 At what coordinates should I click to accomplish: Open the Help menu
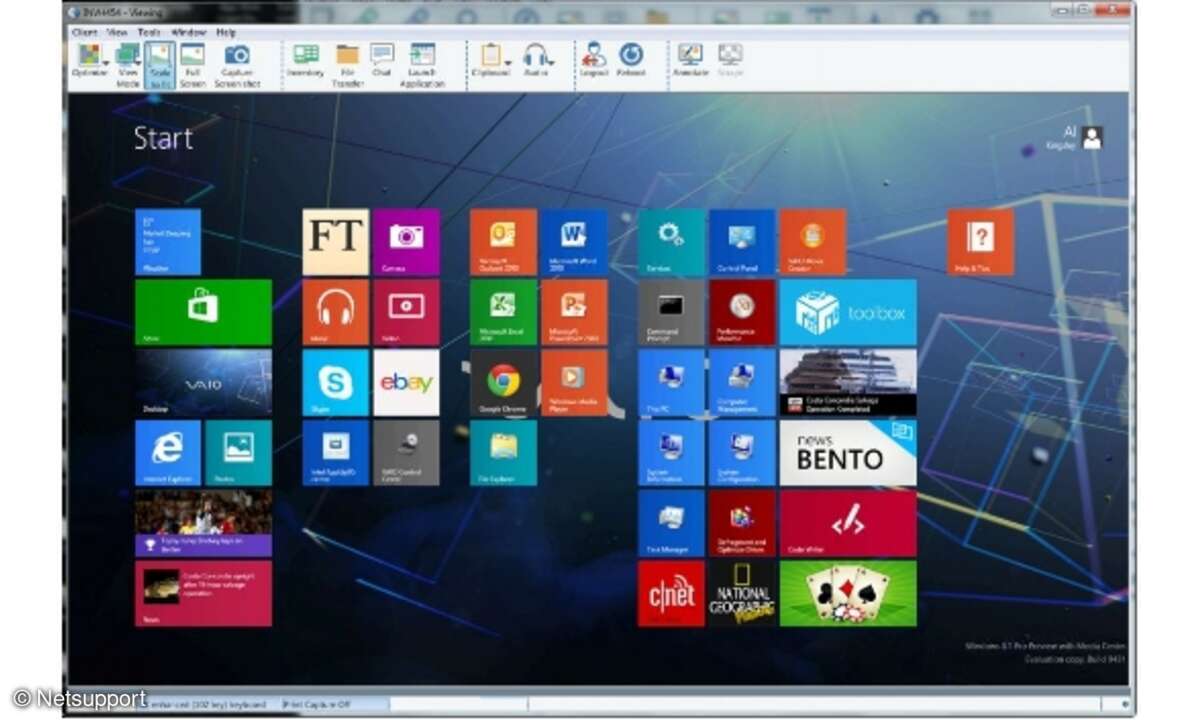click(x=226, y=33)
